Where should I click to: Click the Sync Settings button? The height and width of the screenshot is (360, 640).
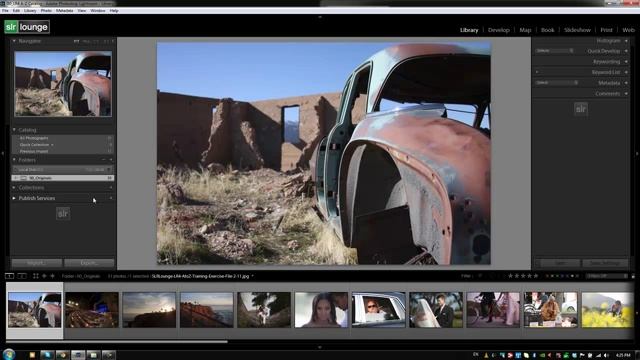[605, 263]
